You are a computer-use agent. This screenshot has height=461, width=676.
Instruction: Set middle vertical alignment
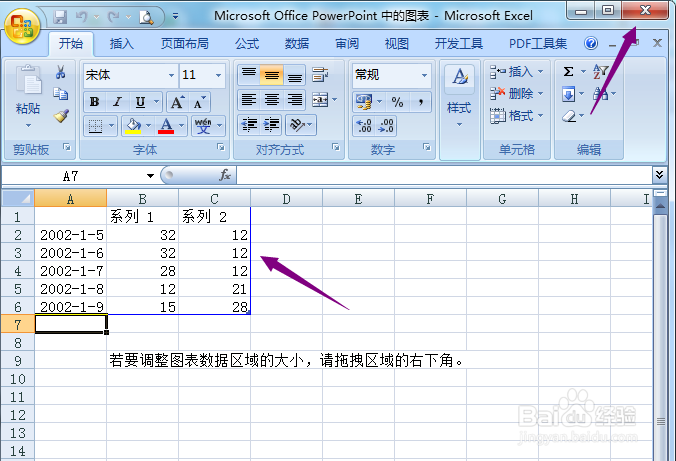pyautogui.click(x=272, y=75)
